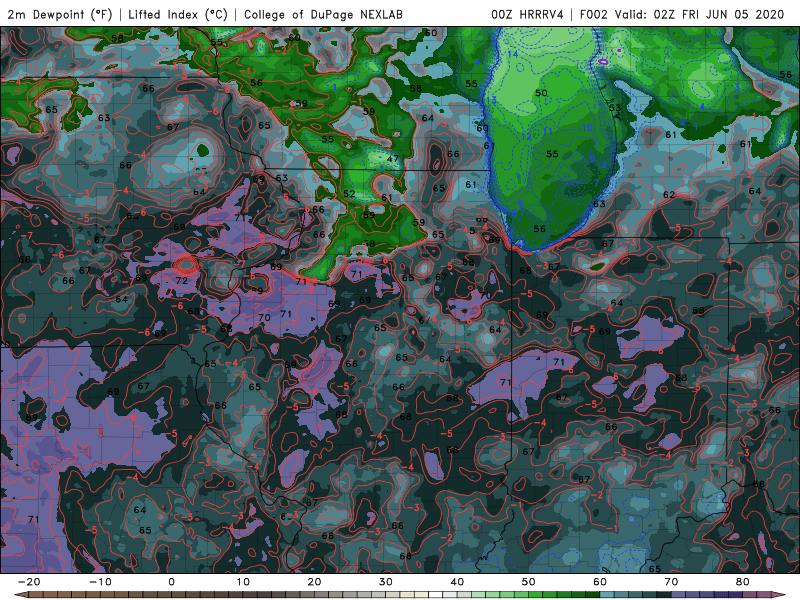800x600 pixels.
Task: Click the 40 label on the color scale
Action: tap(457, 582)
